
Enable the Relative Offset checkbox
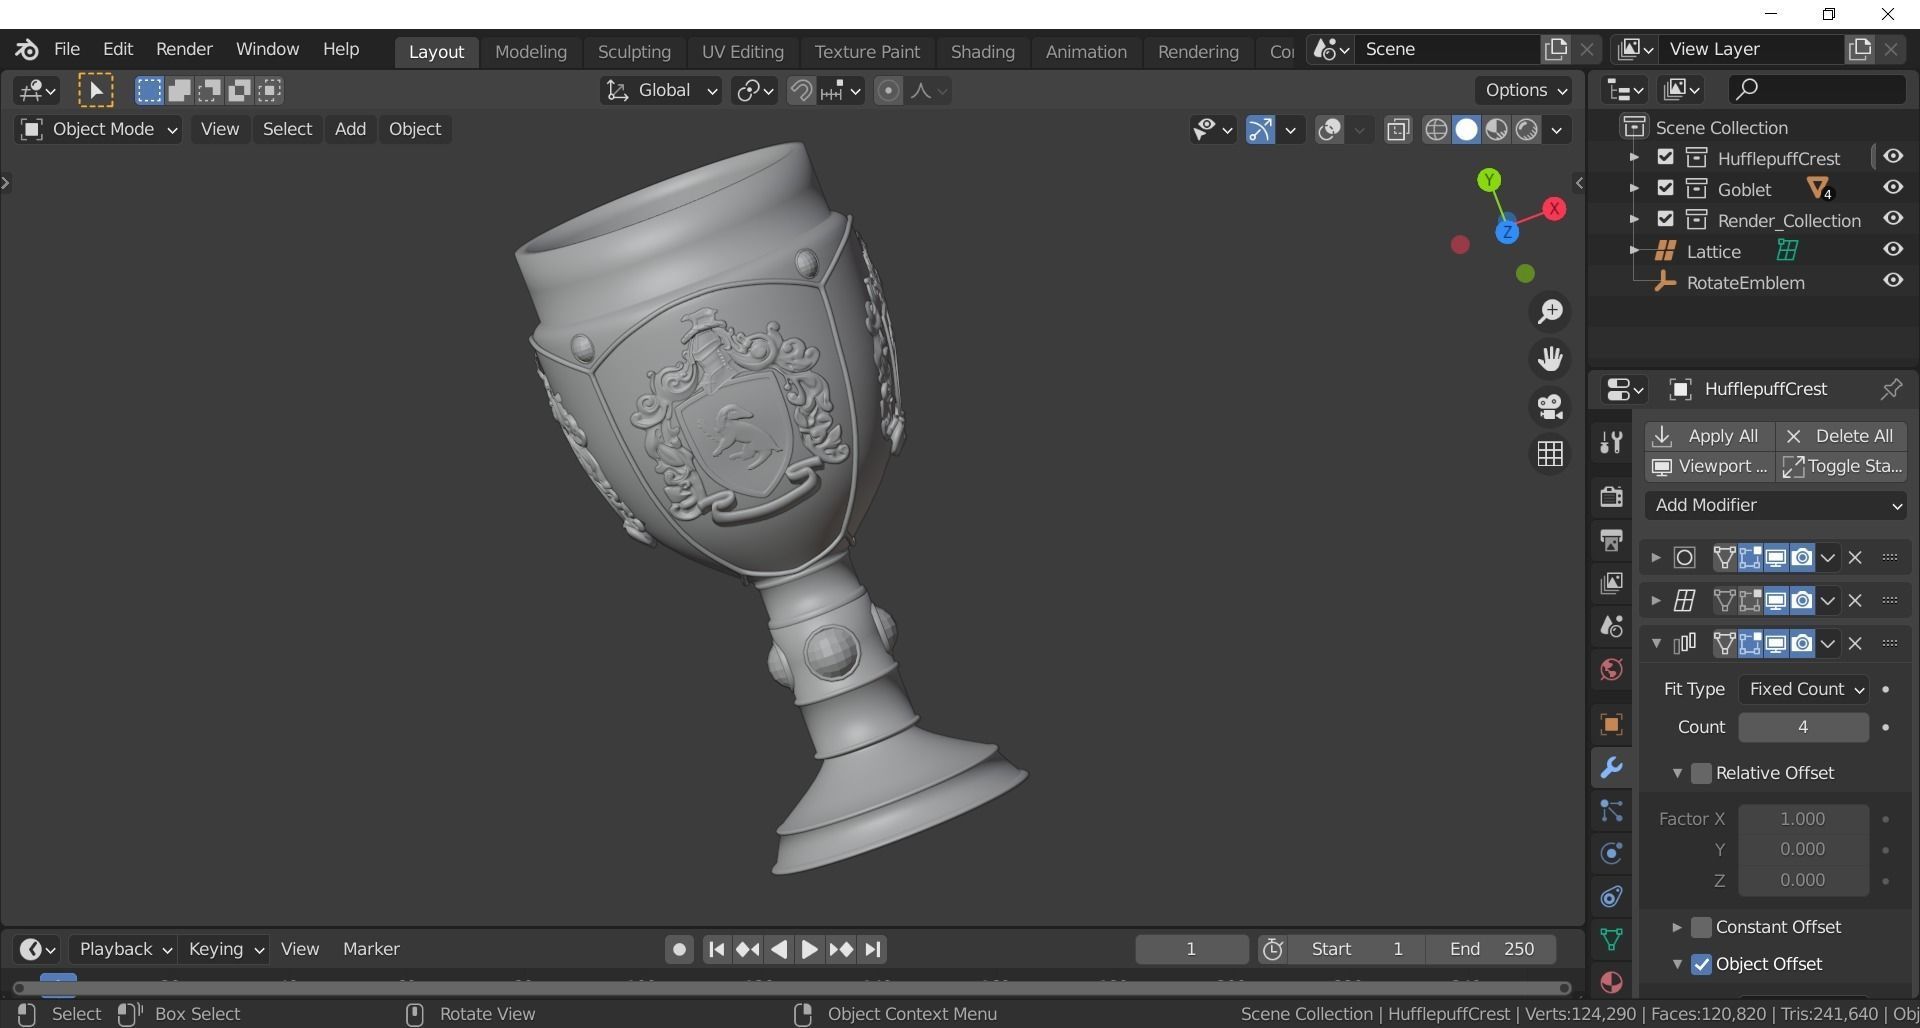(1701, 773)
